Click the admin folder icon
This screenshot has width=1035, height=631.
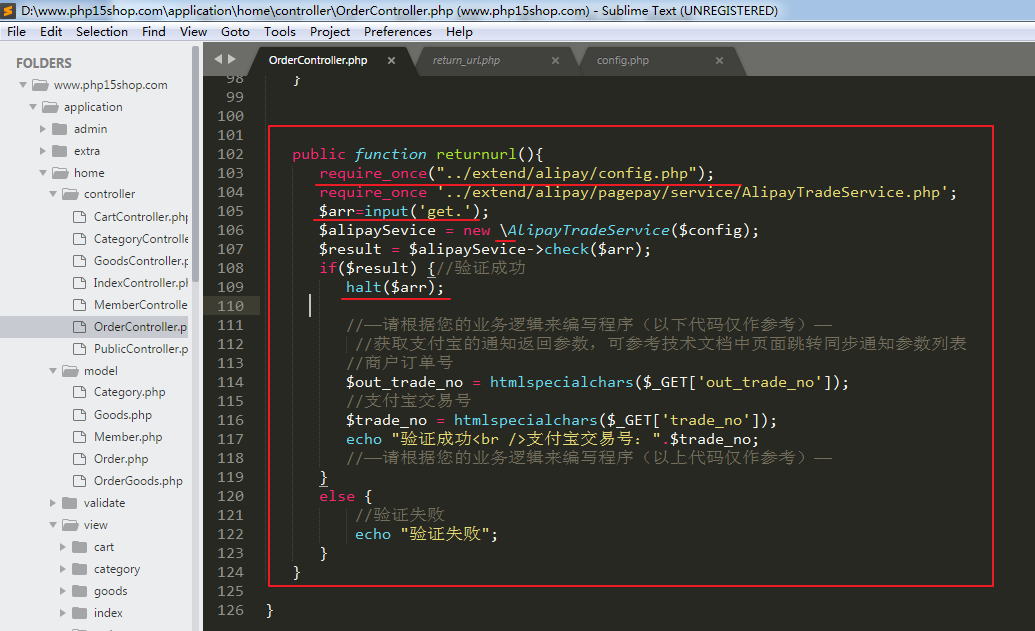60,129
